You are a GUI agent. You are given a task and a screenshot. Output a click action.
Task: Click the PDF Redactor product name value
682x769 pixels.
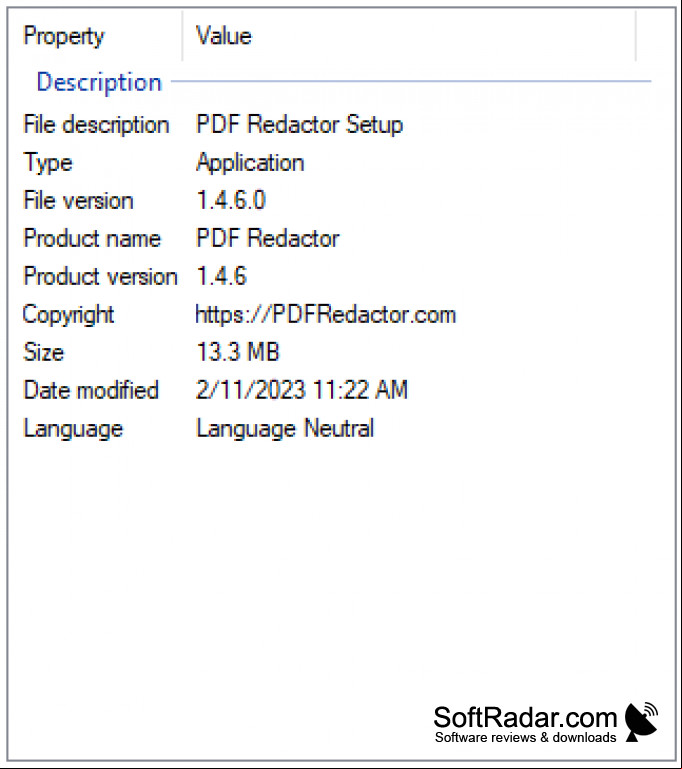pos(268,239)
